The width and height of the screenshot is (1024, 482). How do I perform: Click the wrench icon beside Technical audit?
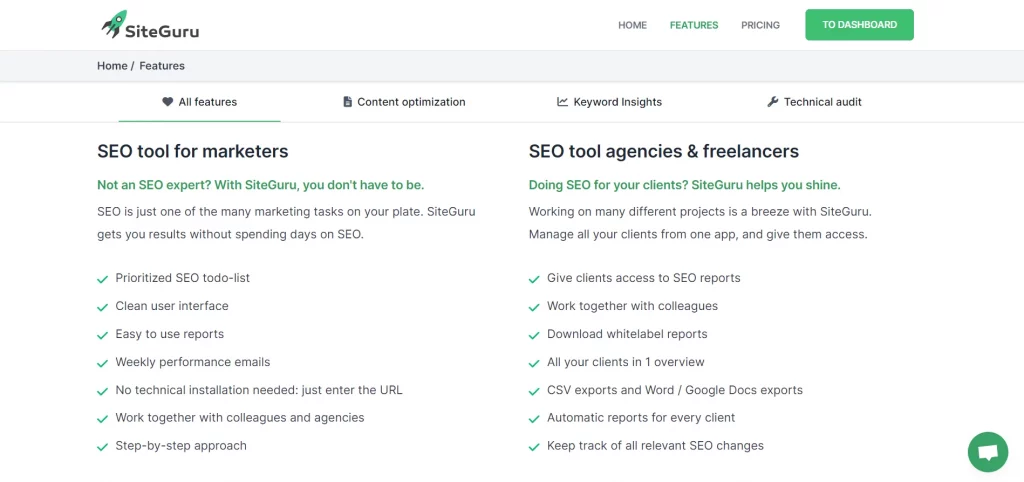(773, 102)
